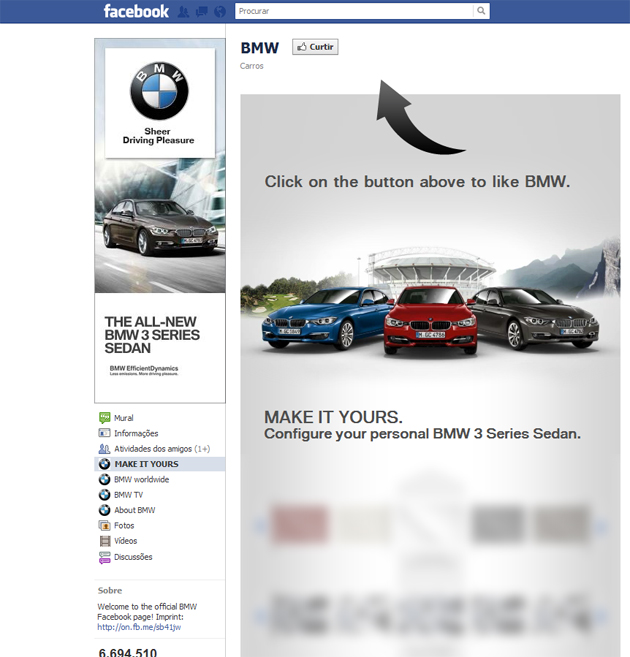
Task: Select the blurred dark grey swatch
Action: pyautogui.click(x=498, y=525)
